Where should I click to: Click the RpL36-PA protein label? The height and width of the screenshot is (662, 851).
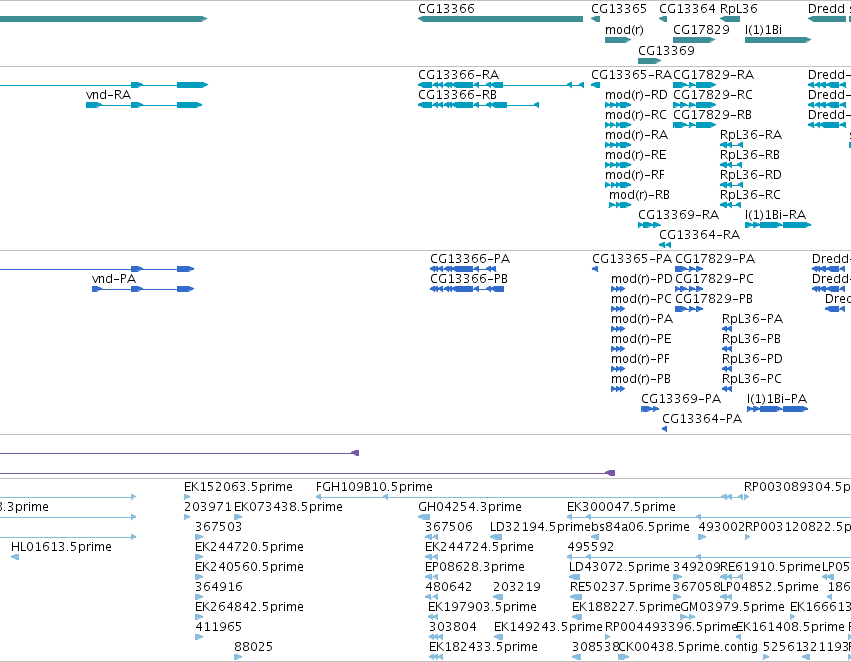click(x=753, y=320)
